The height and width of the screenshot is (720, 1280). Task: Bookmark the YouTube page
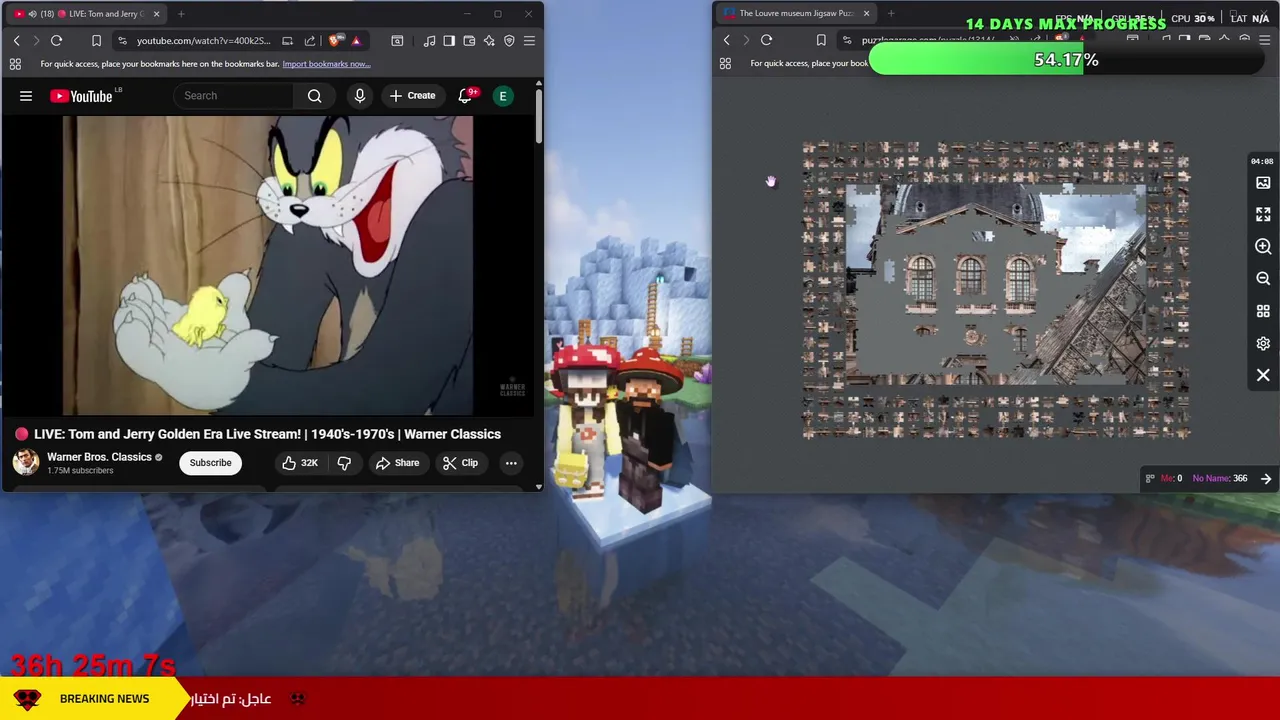(x=96, y=41)
